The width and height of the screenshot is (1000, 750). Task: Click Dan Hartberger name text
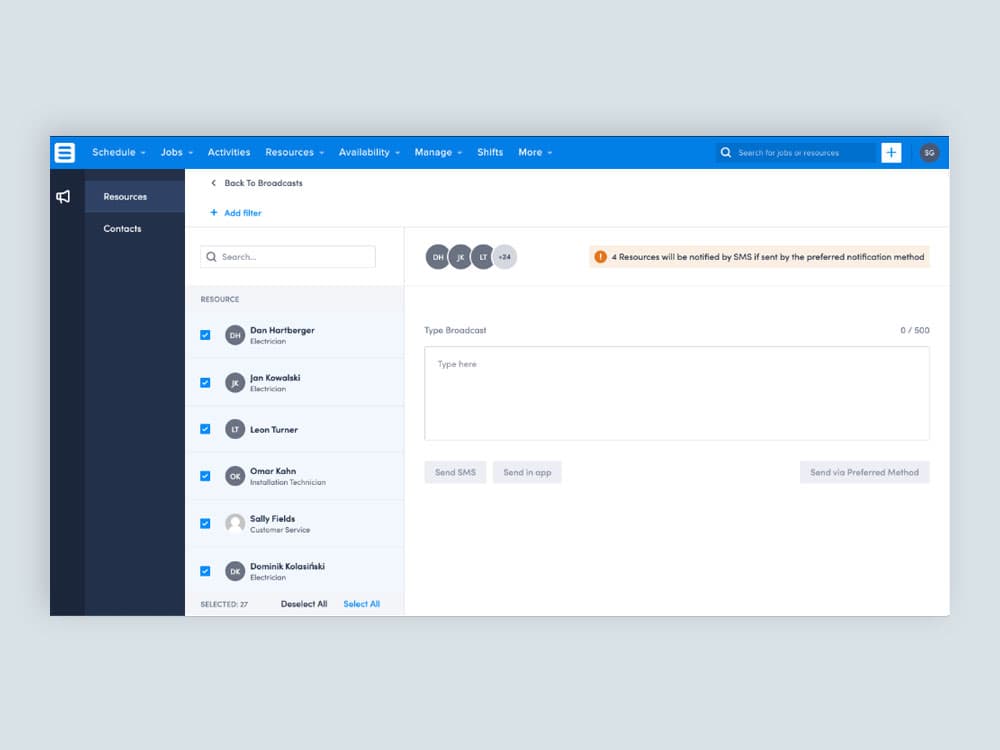coord(282,330)
